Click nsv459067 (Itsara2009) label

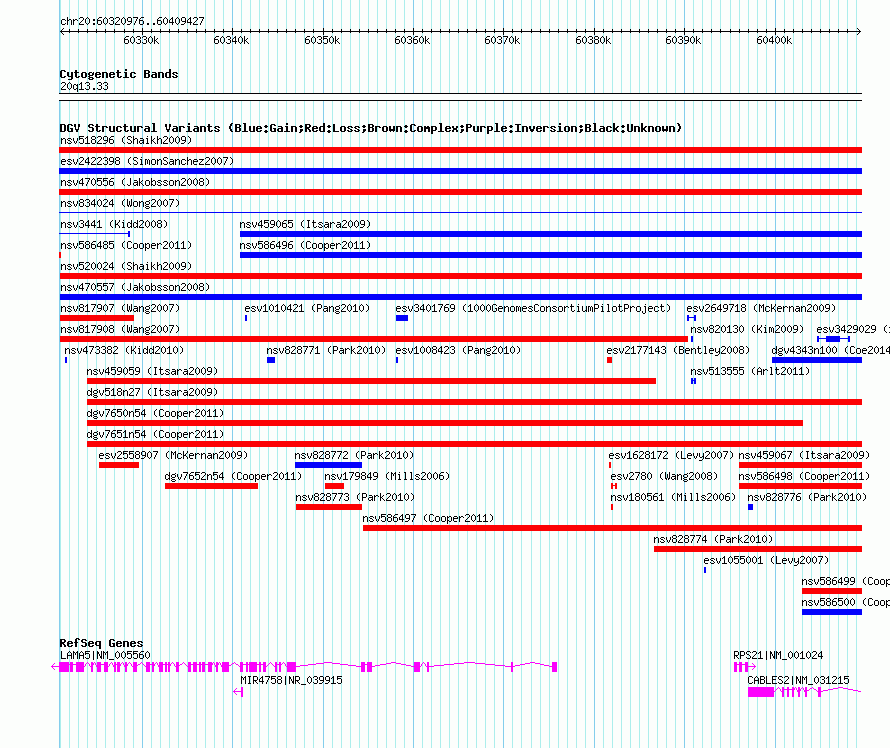[x=804, y=455]
